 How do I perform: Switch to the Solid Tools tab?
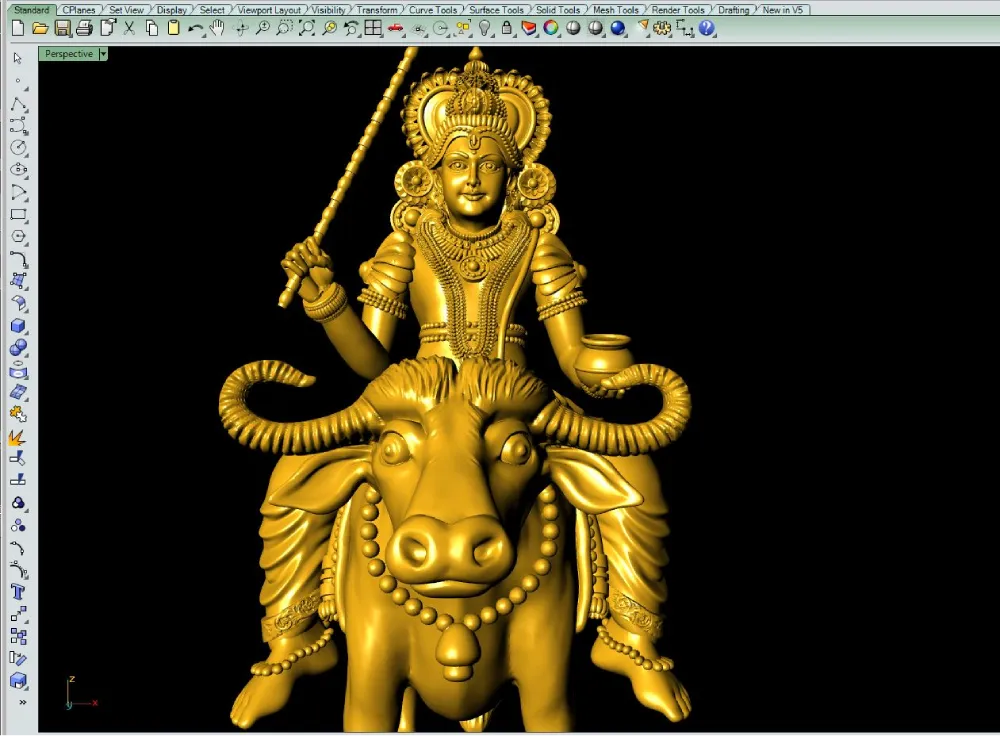[x=558, y=10]
